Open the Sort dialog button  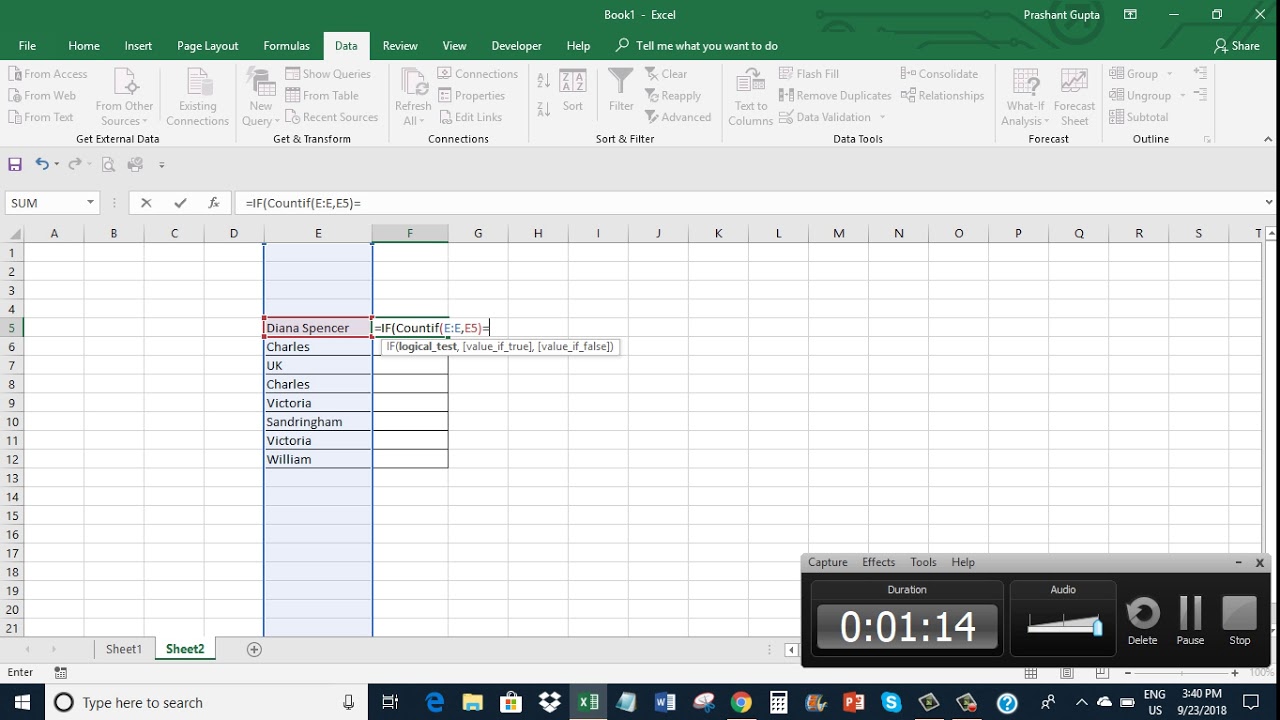573,90
